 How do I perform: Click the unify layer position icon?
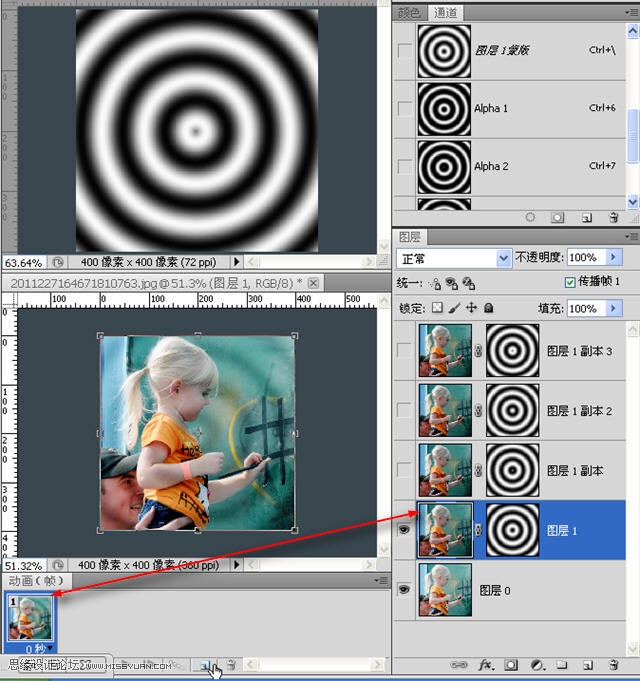pyautogui.click(x=435, y=284)
